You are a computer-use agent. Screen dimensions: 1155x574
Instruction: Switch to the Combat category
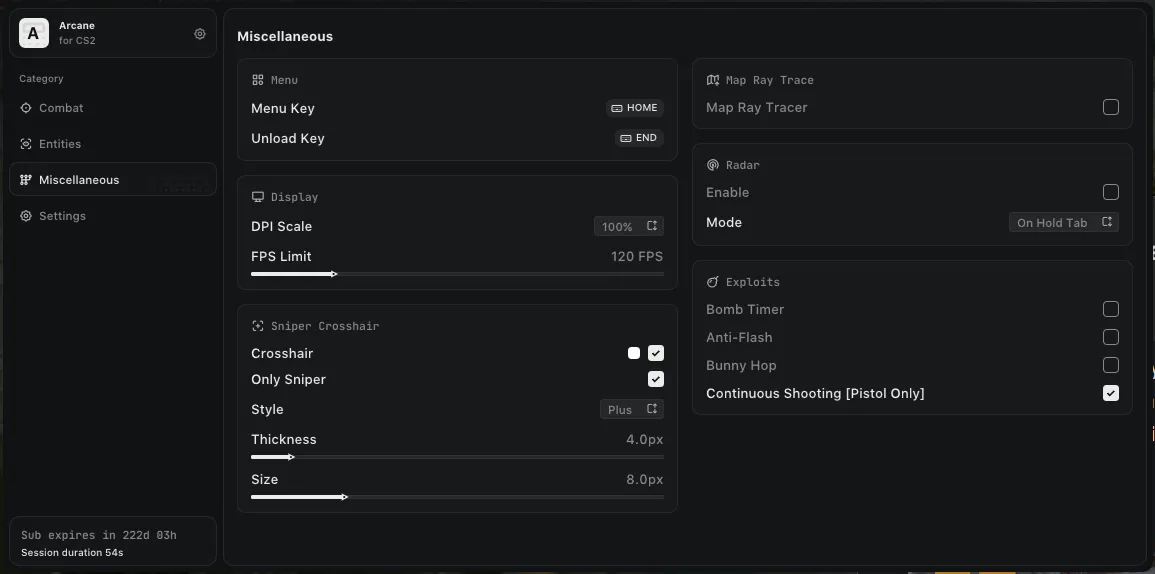pyautogui.click(x=61, y=108)
